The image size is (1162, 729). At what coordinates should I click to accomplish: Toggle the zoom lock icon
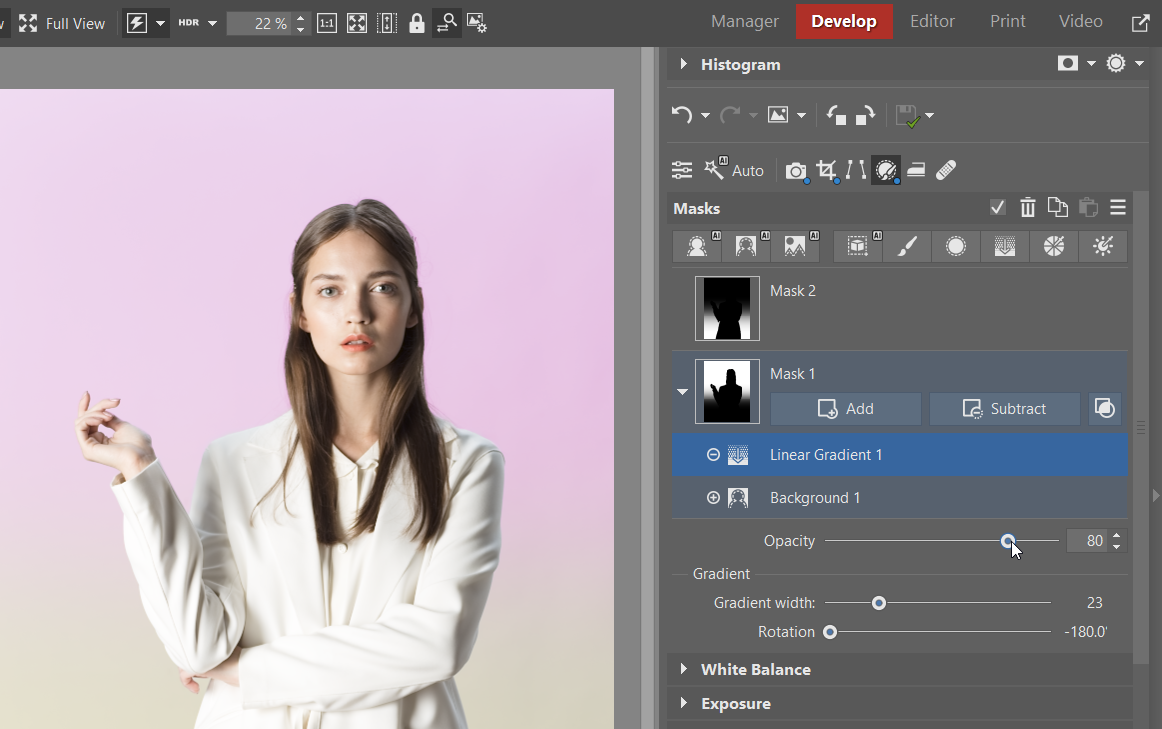click(x=417, y=23)
